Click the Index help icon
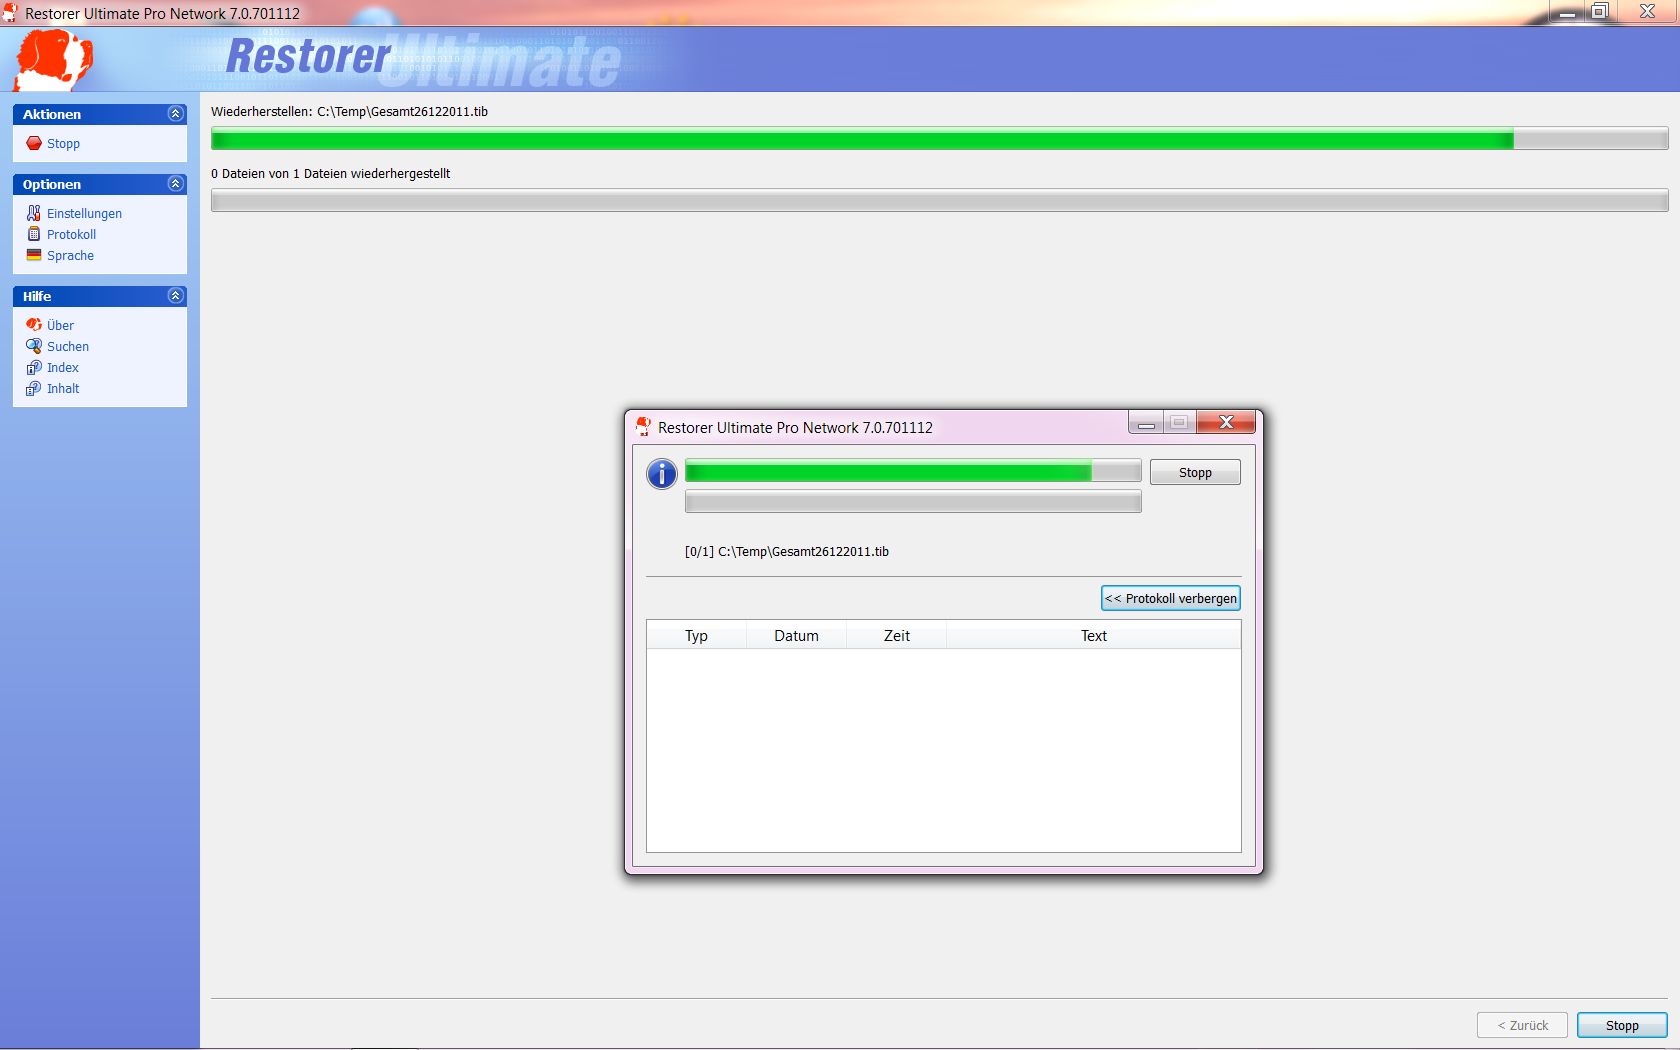This screenshot has width=1680, height=1050. (x=34, y=367)
